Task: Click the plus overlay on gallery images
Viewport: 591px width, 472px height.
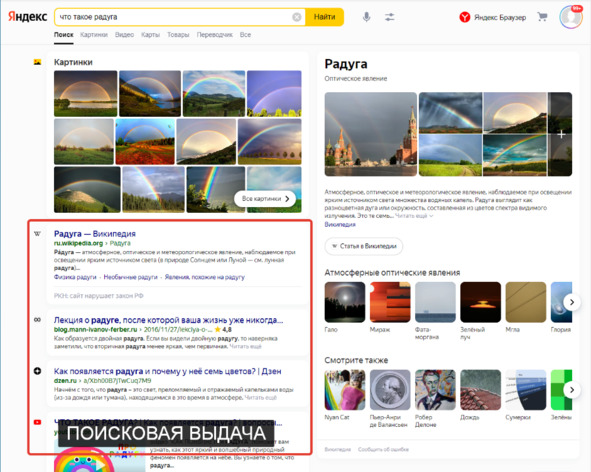Action: [x=561, y=134]
